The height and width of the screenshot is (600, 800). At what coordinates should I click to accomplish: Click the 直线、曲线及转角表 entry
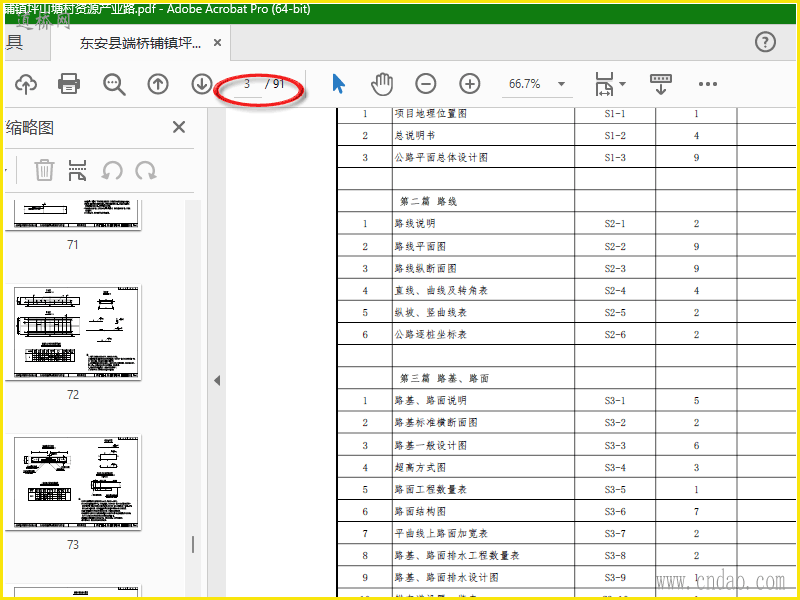coord(441,290)
